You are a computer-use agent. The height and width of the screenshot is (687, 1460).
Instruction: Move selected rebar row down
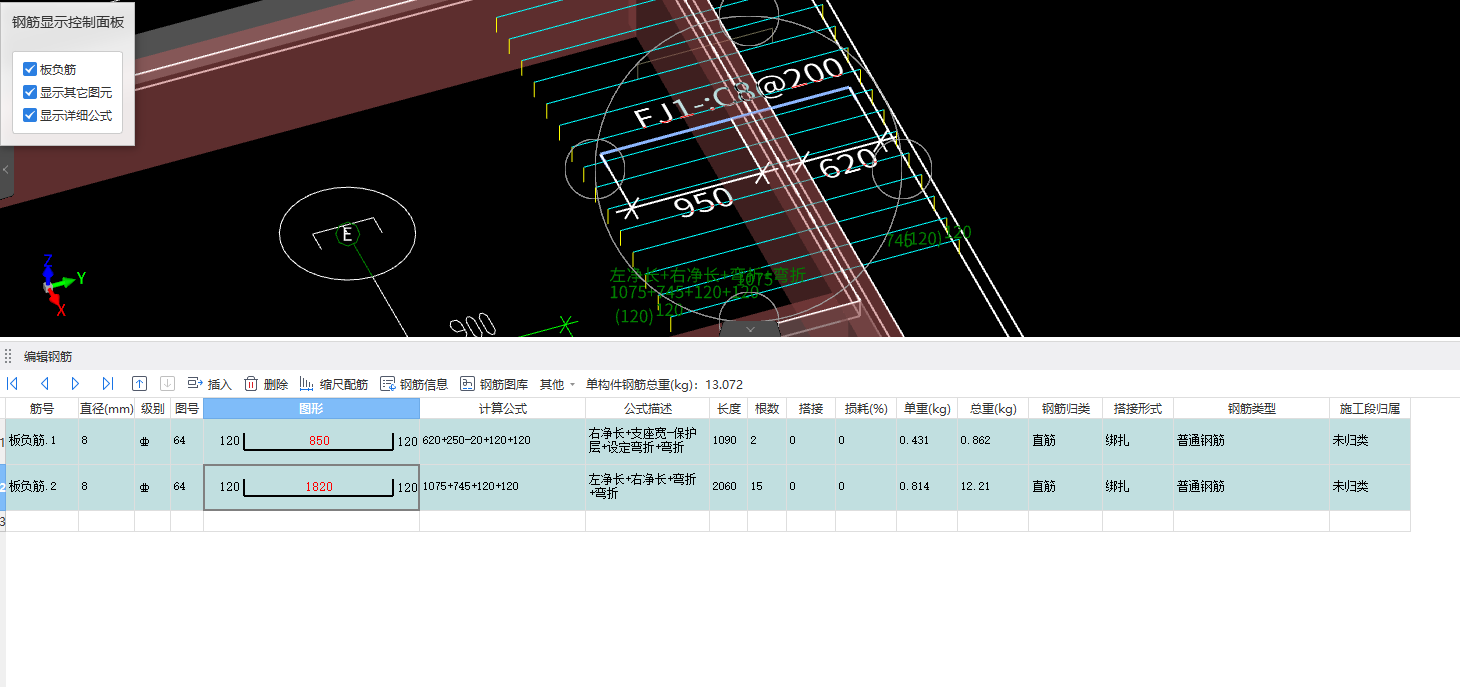[168, 384]
